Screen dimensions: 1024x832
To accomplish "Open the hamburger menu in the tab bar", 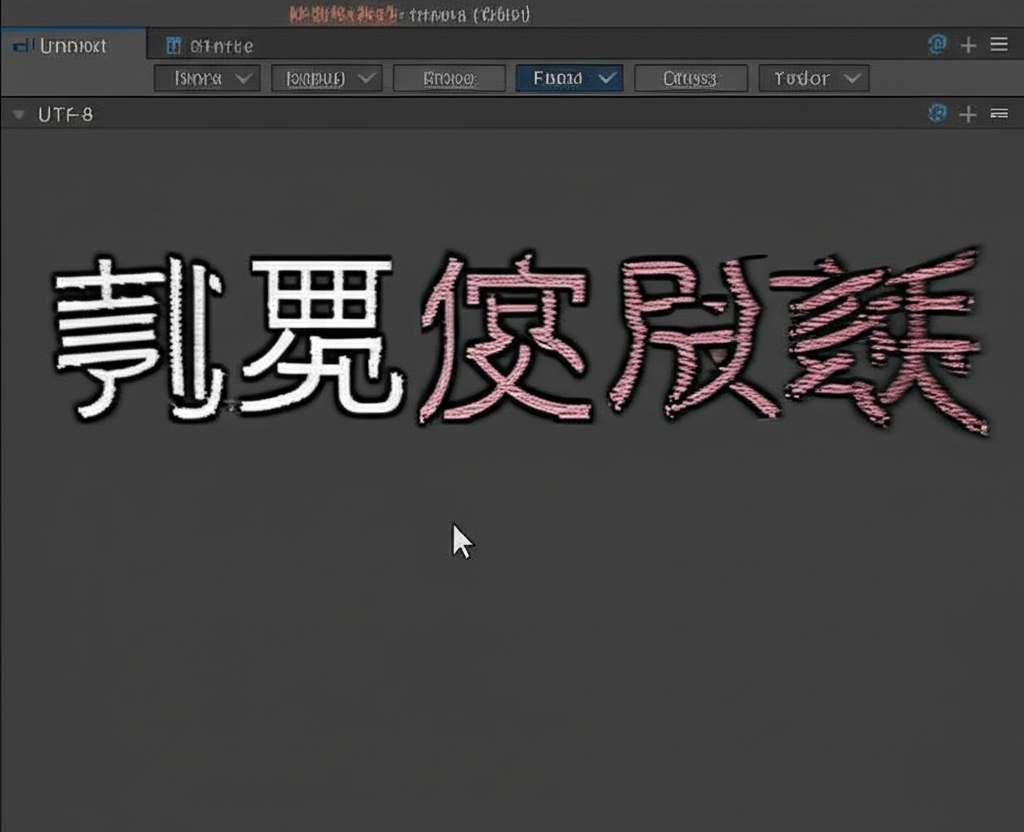I will tap(998, 44).
